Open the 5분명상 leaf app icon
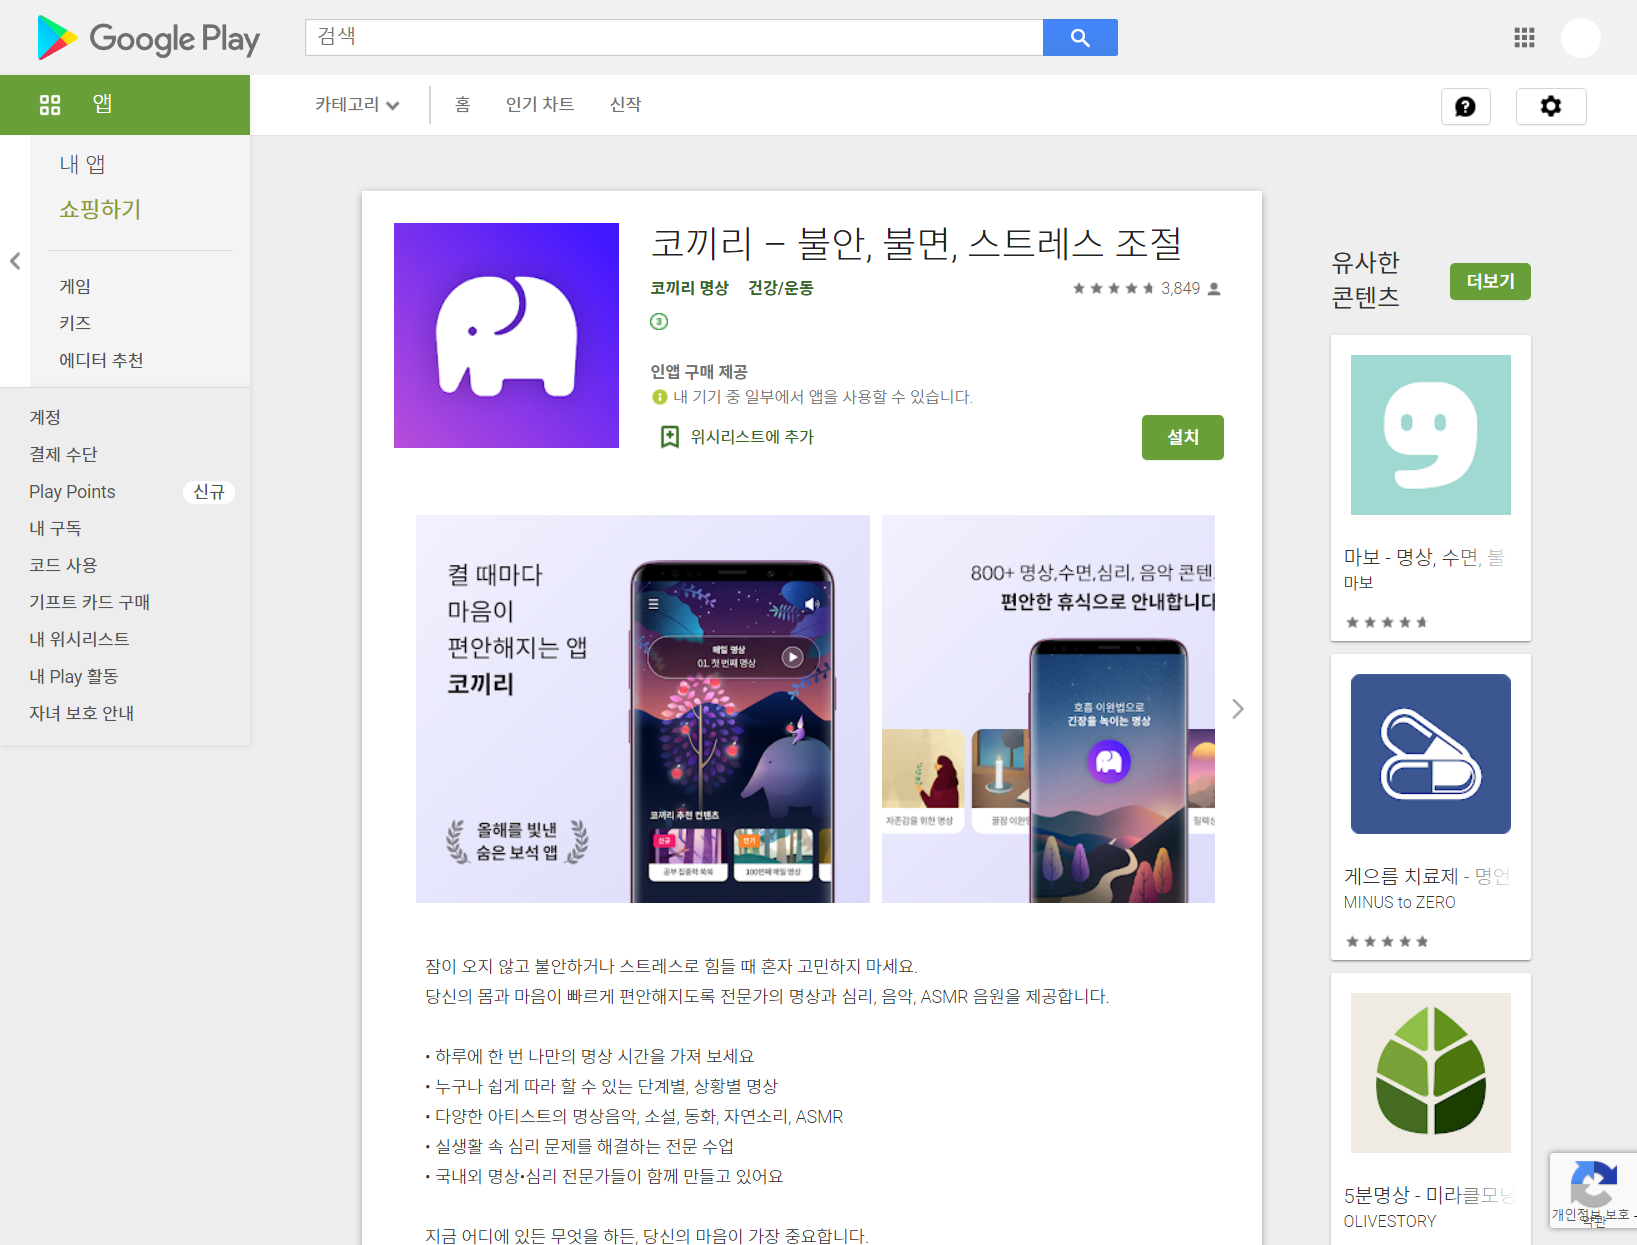The height and width of the screenshot is (1245, 1637). coord(1431,1073)
